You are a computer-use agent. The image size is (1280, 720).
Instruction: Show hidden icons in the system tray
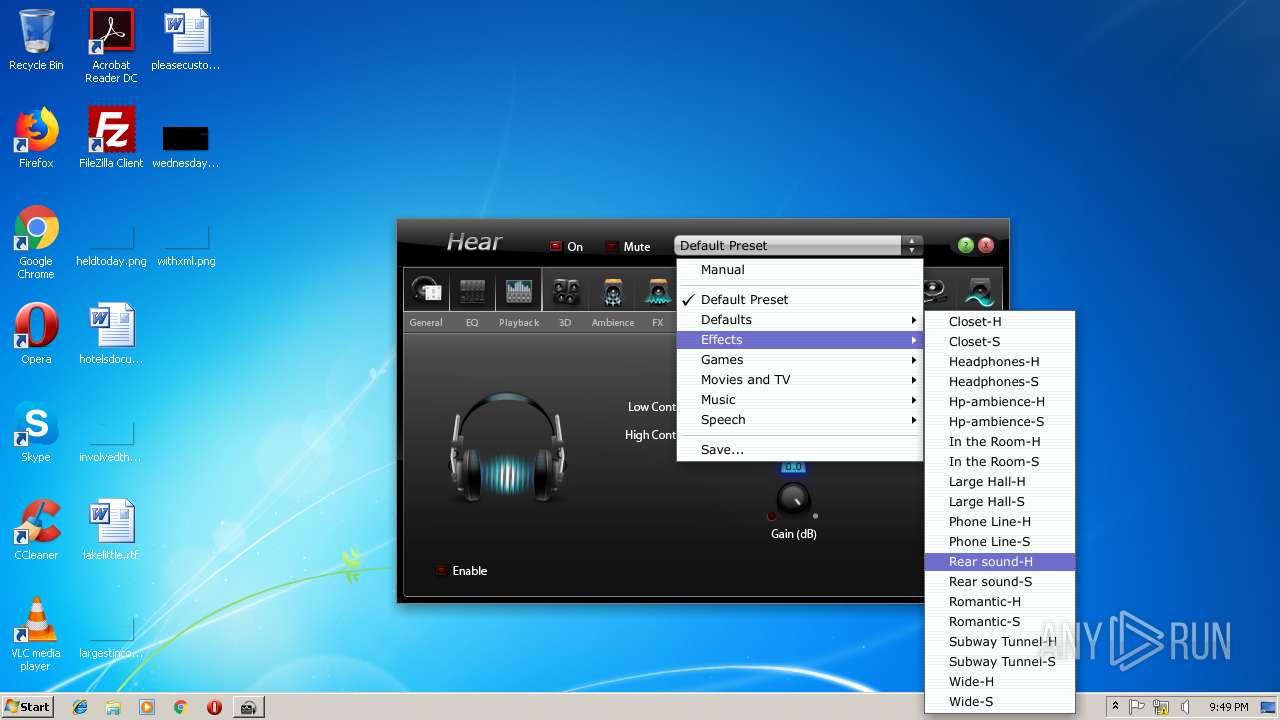(1115, 707)
